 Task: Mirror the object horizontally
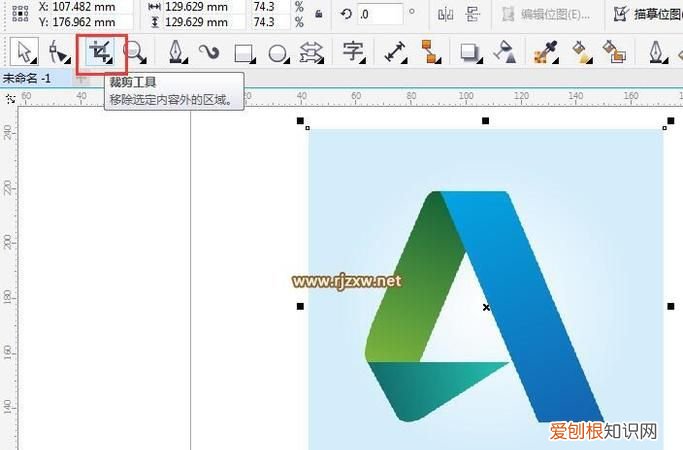(446, 13)
